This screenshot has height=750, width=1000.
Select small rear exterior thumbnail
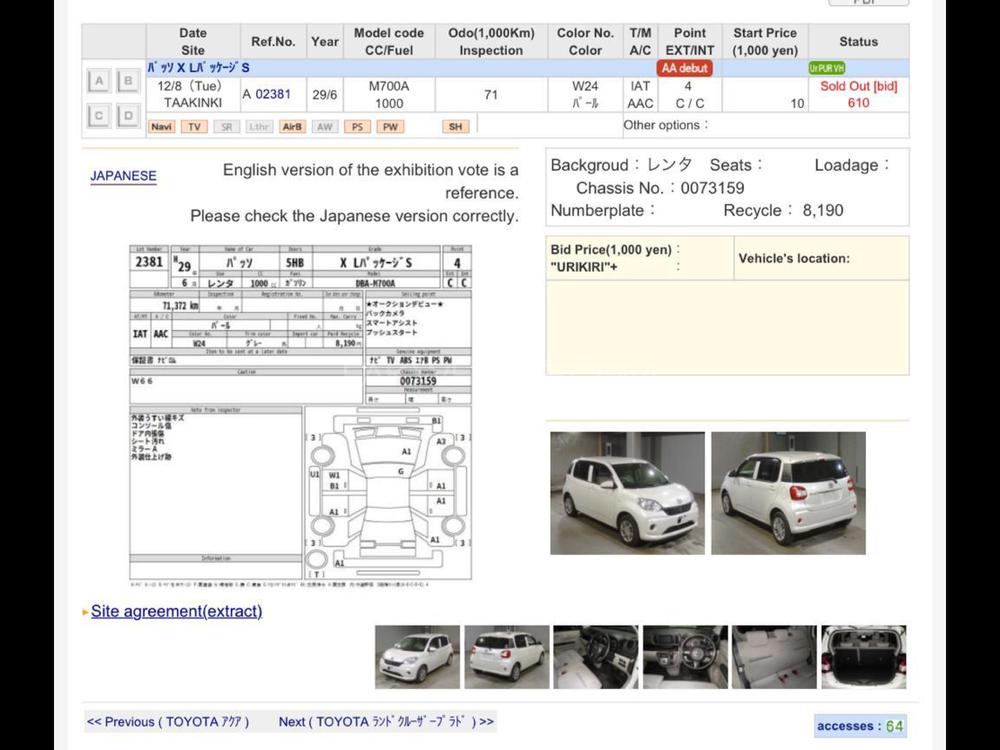[x=506, y=657]
